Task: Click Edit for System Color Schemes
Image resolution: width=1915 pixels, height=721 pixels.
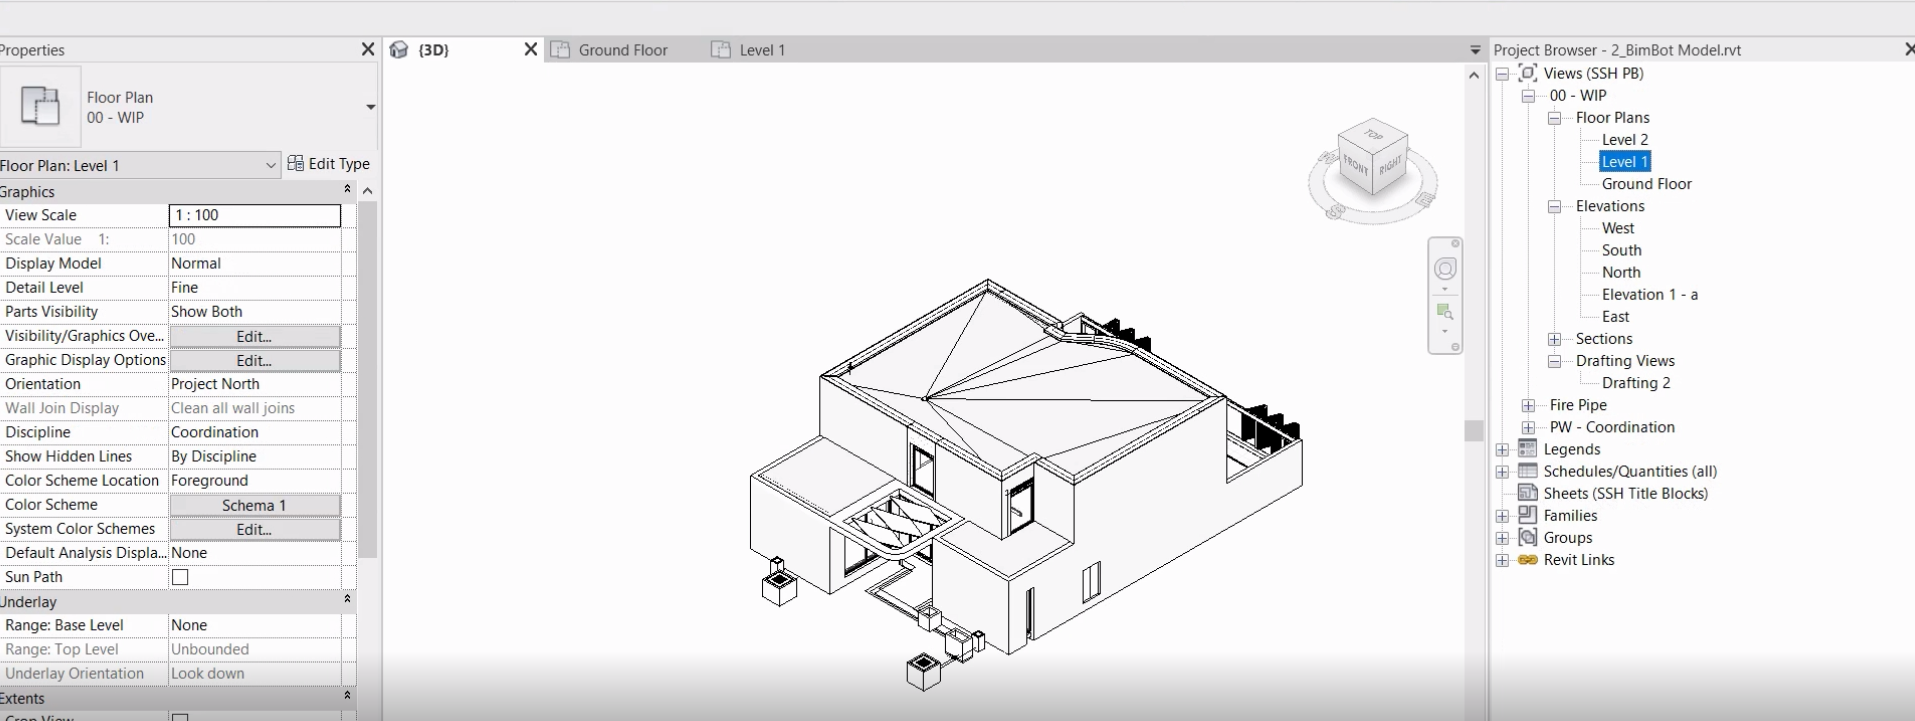Action: point(254,529)
